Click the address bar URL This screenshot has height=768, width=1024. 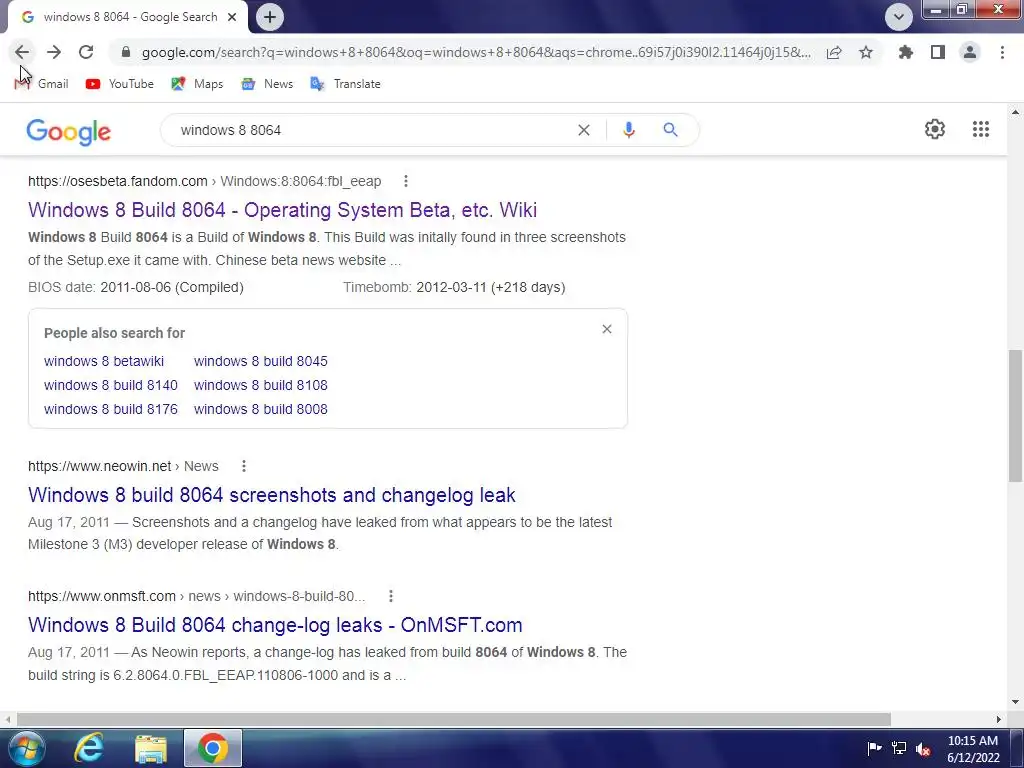[476, 52]
